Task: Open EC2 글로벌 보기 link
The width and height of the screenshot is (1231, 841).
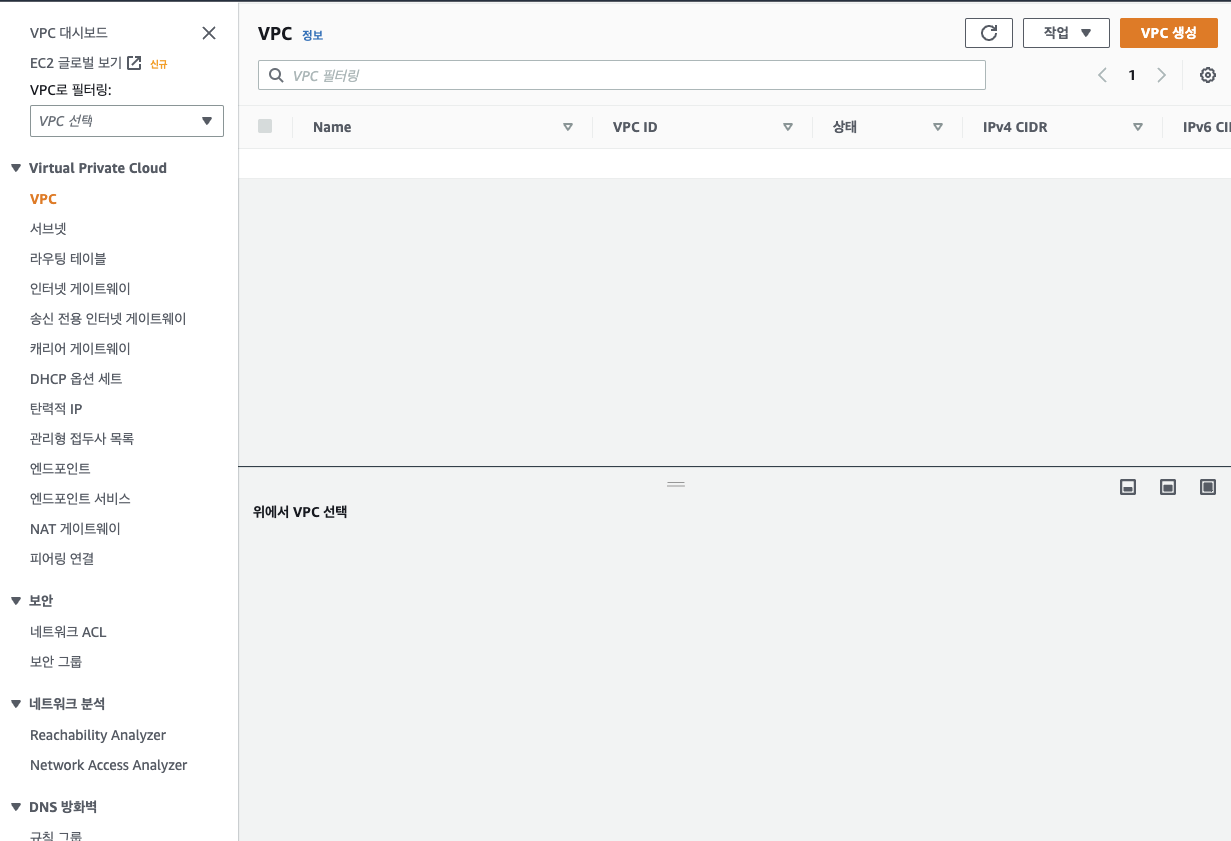Action: click(x=76, y=63)
